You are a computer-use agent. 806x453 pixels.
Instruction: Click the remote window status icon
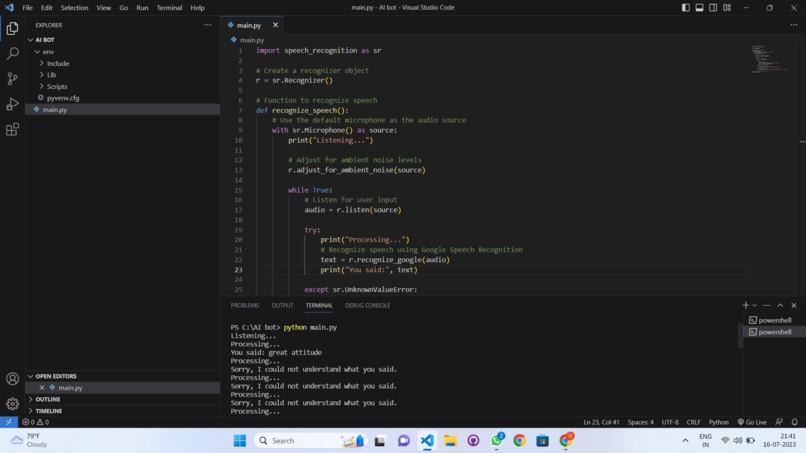coord(9,422)
